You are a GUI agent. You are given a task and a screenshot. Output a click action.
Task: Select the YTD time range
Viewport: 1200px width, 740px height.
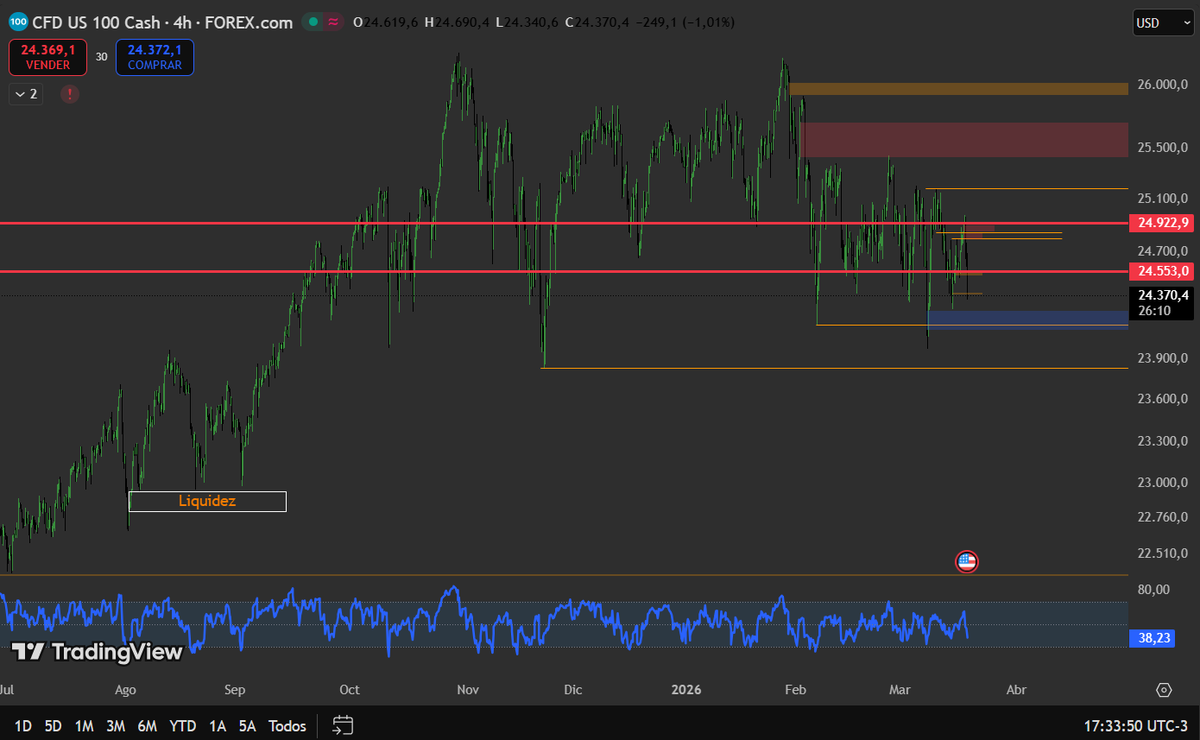[183, 725]
